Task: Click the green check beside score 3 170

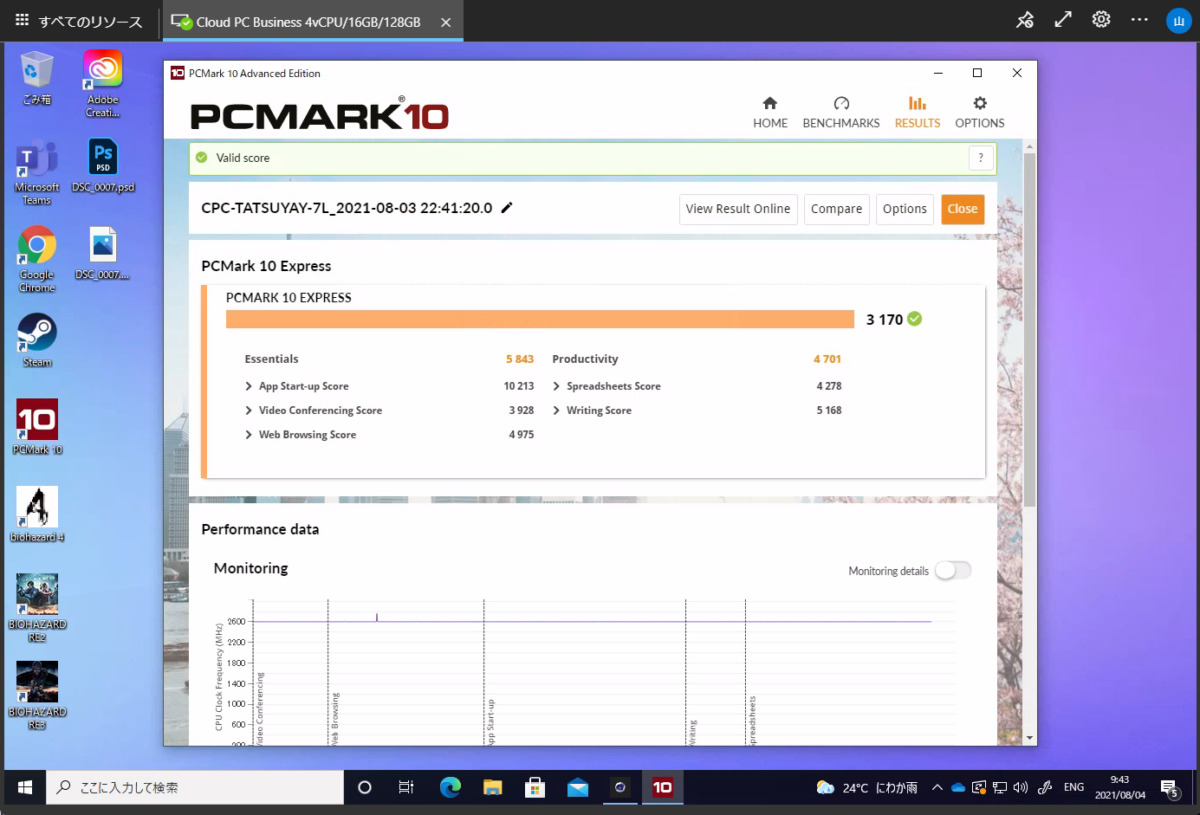Action: pyautogui.click(x=915, y=319)
